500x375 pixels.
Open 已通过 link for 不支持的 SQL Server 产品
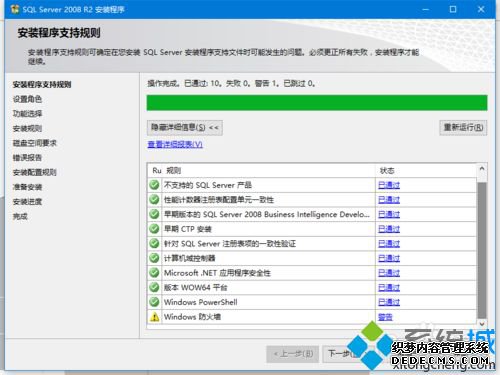pos(389,185)
